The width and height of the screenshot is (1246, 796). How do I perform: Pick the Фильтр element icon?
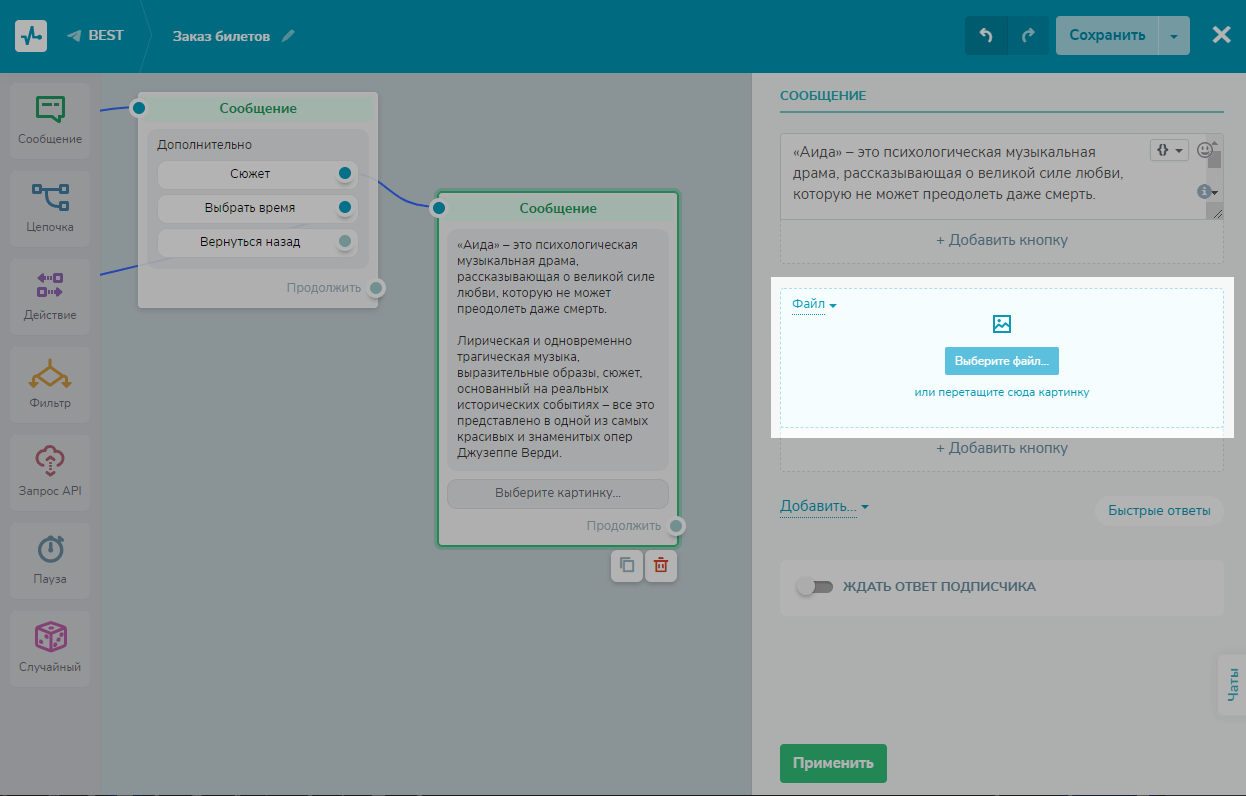(x=50, y=374)
